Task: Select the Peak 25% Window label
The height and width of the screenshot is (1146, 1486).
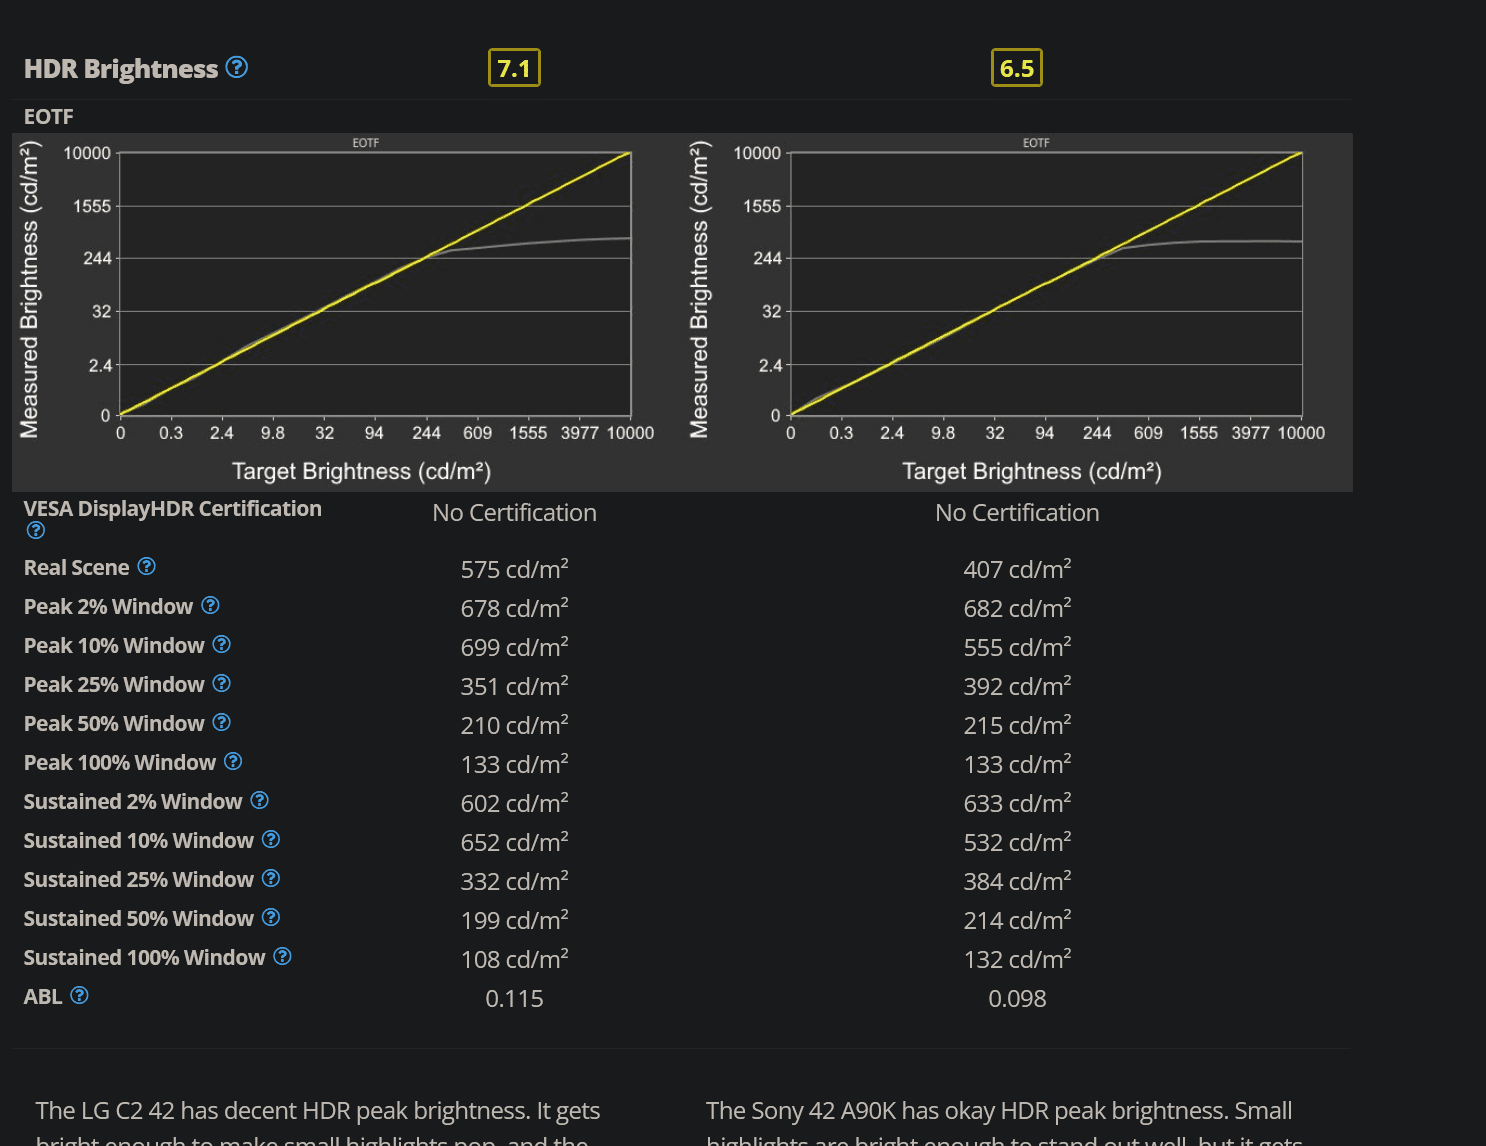Action: pyautogui.click(x=114, y=684)
